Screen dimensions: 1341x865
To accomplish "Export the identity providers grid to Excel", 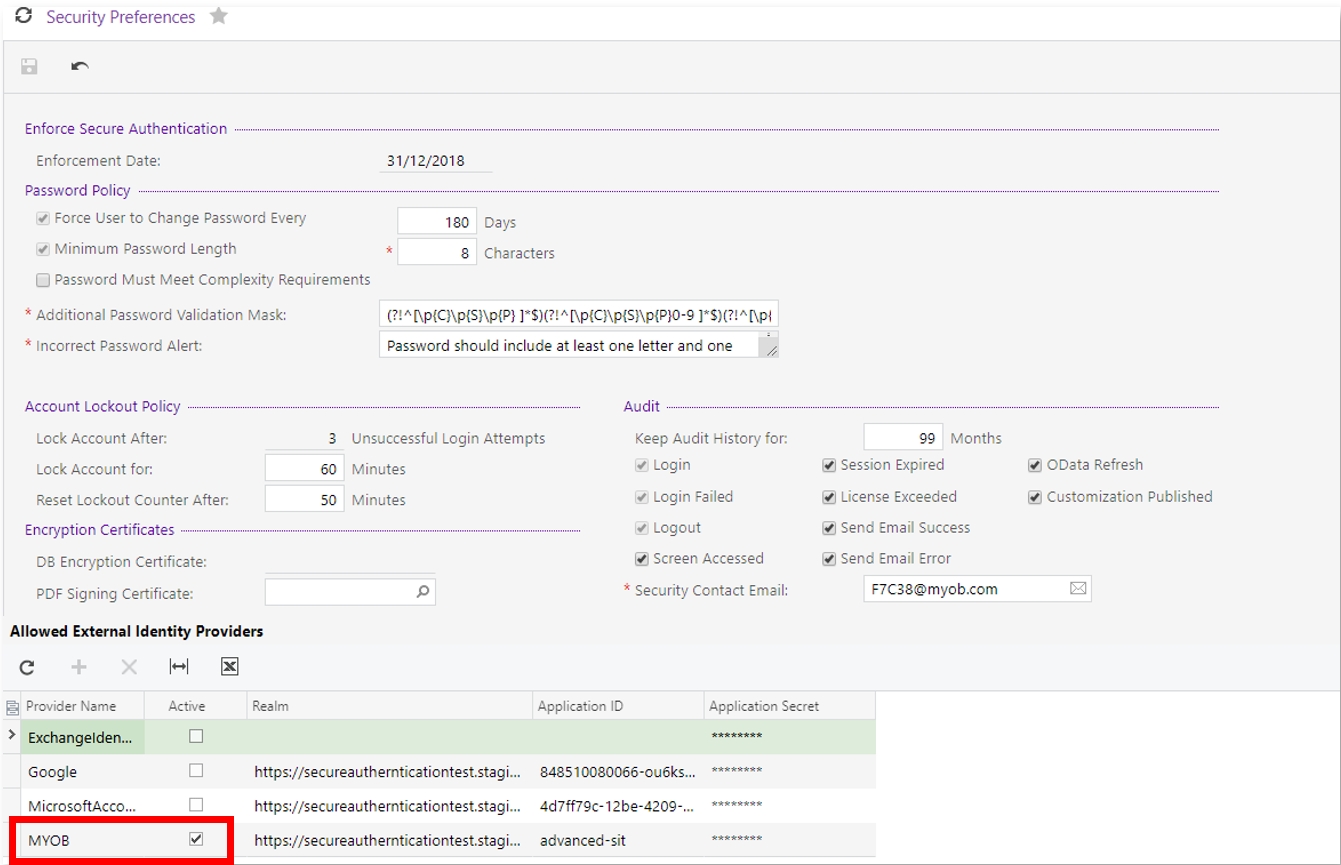I will [x=229, y=666].
